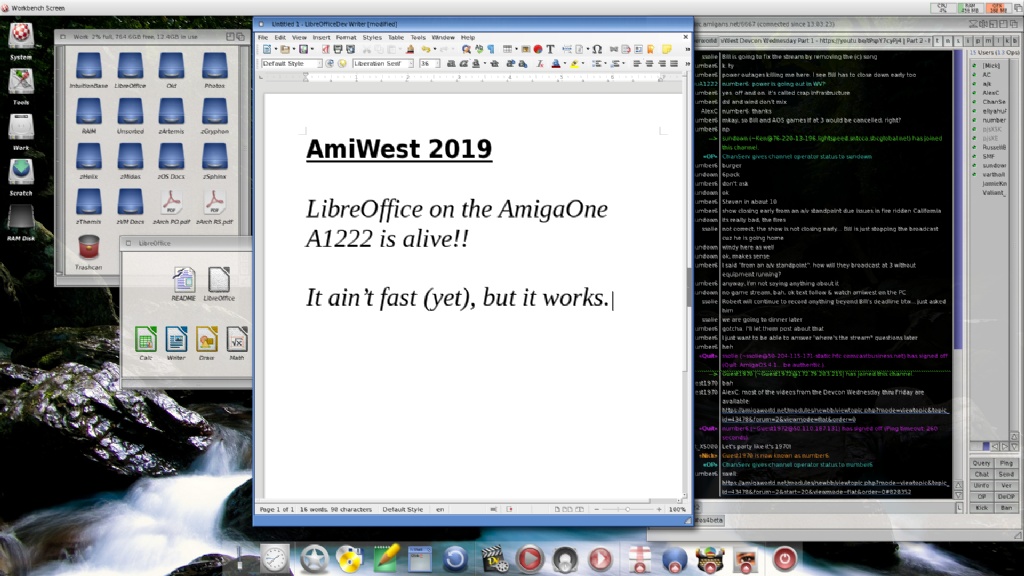Open the File menu in Writer

click(x=263, y=37)
